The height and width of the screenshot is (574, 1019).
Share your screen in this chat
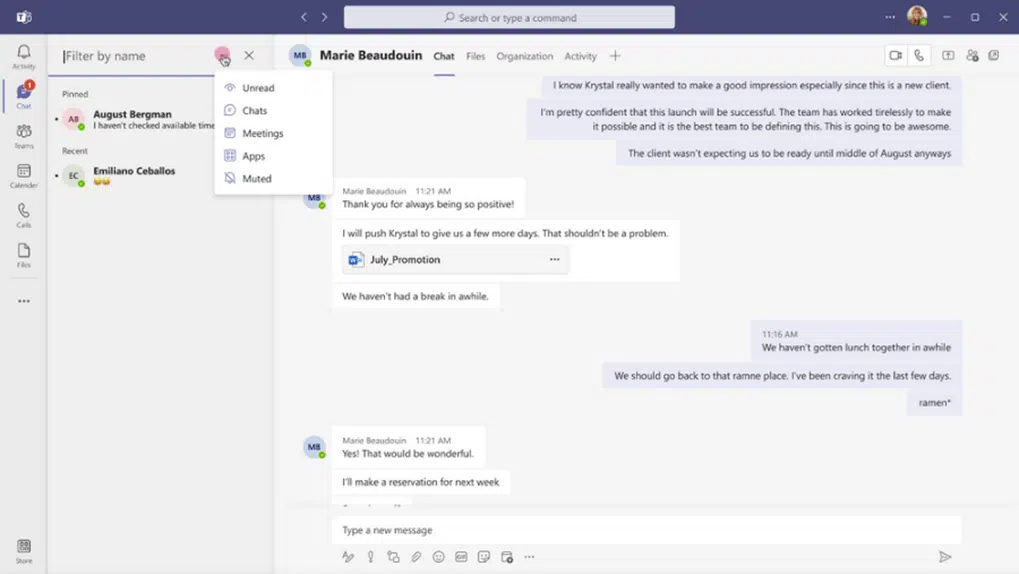click(948, 55)
